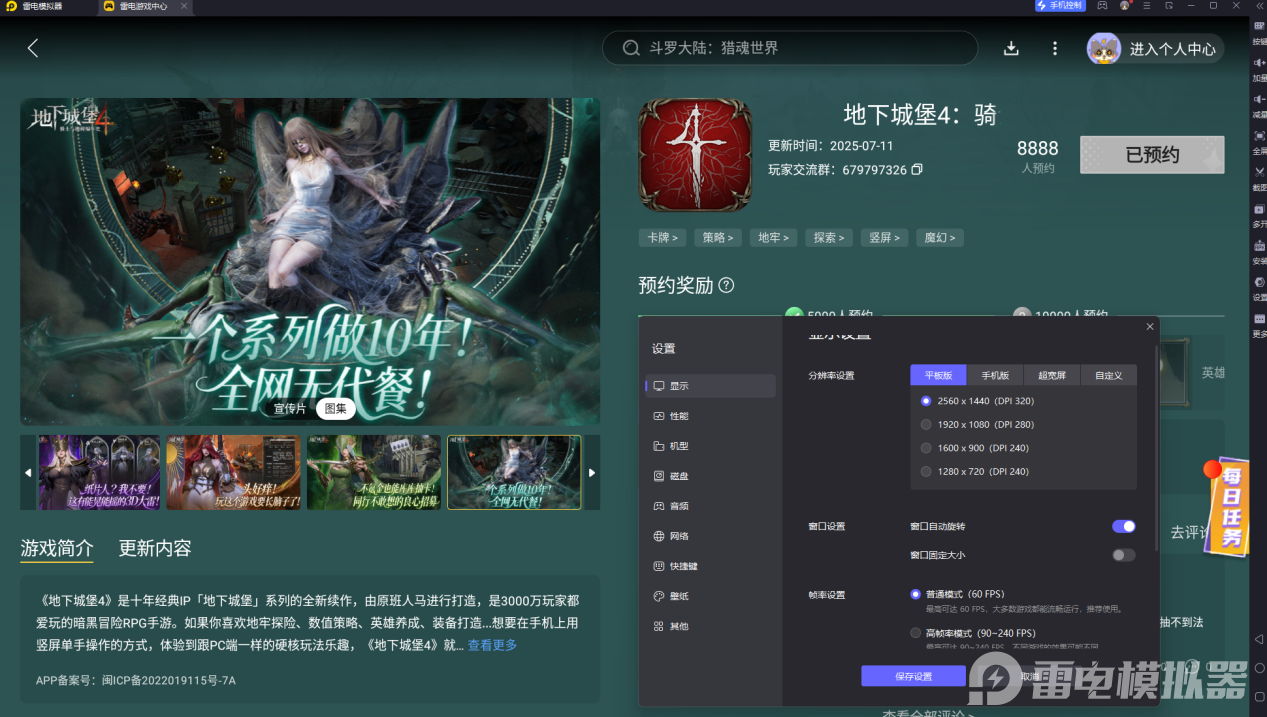Enable the 窗口固定大小 toggle
The width and height of the screenshot is (1267, 717).
coord(1123,555)
